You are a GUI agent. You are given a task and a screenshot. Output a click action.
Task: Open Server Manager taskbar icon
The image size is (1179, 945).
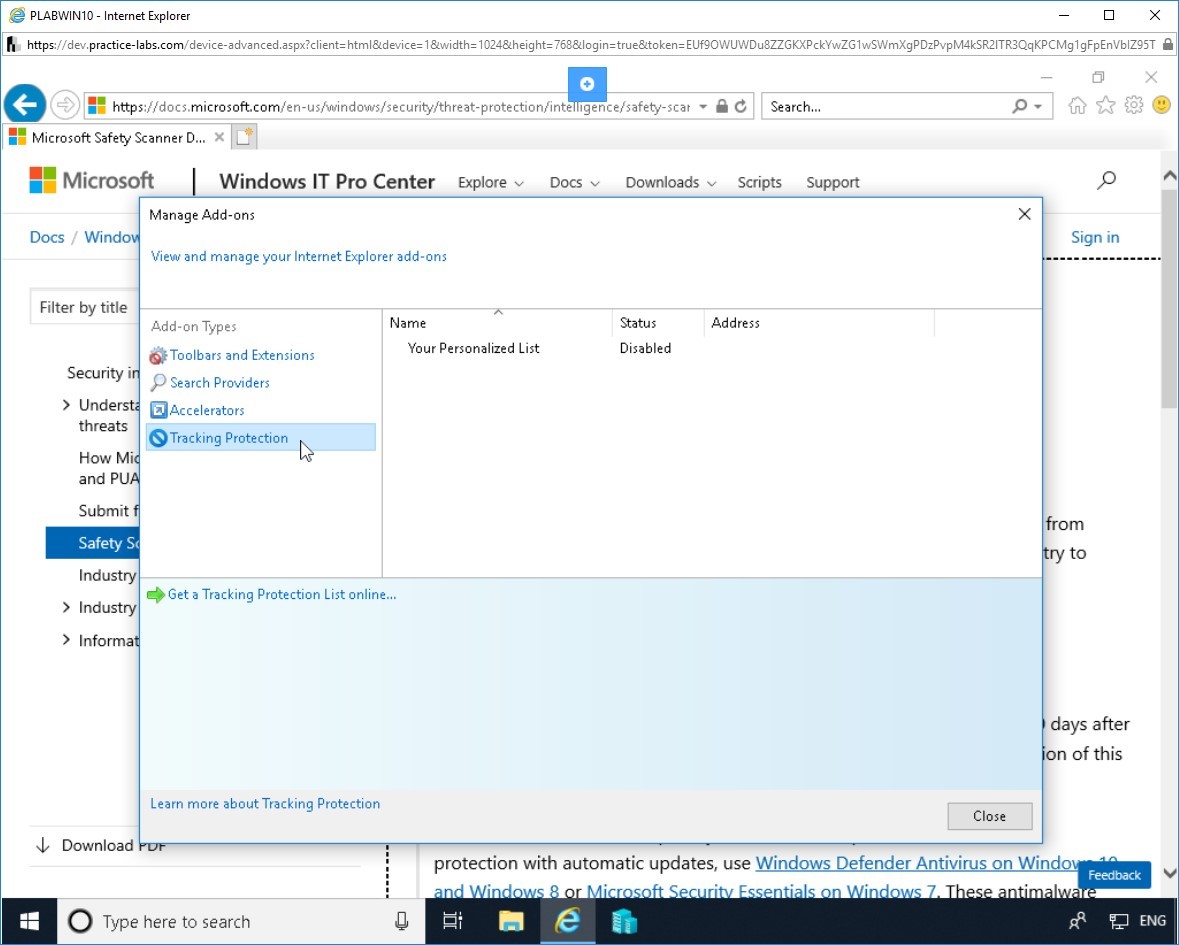pos(624,921)
